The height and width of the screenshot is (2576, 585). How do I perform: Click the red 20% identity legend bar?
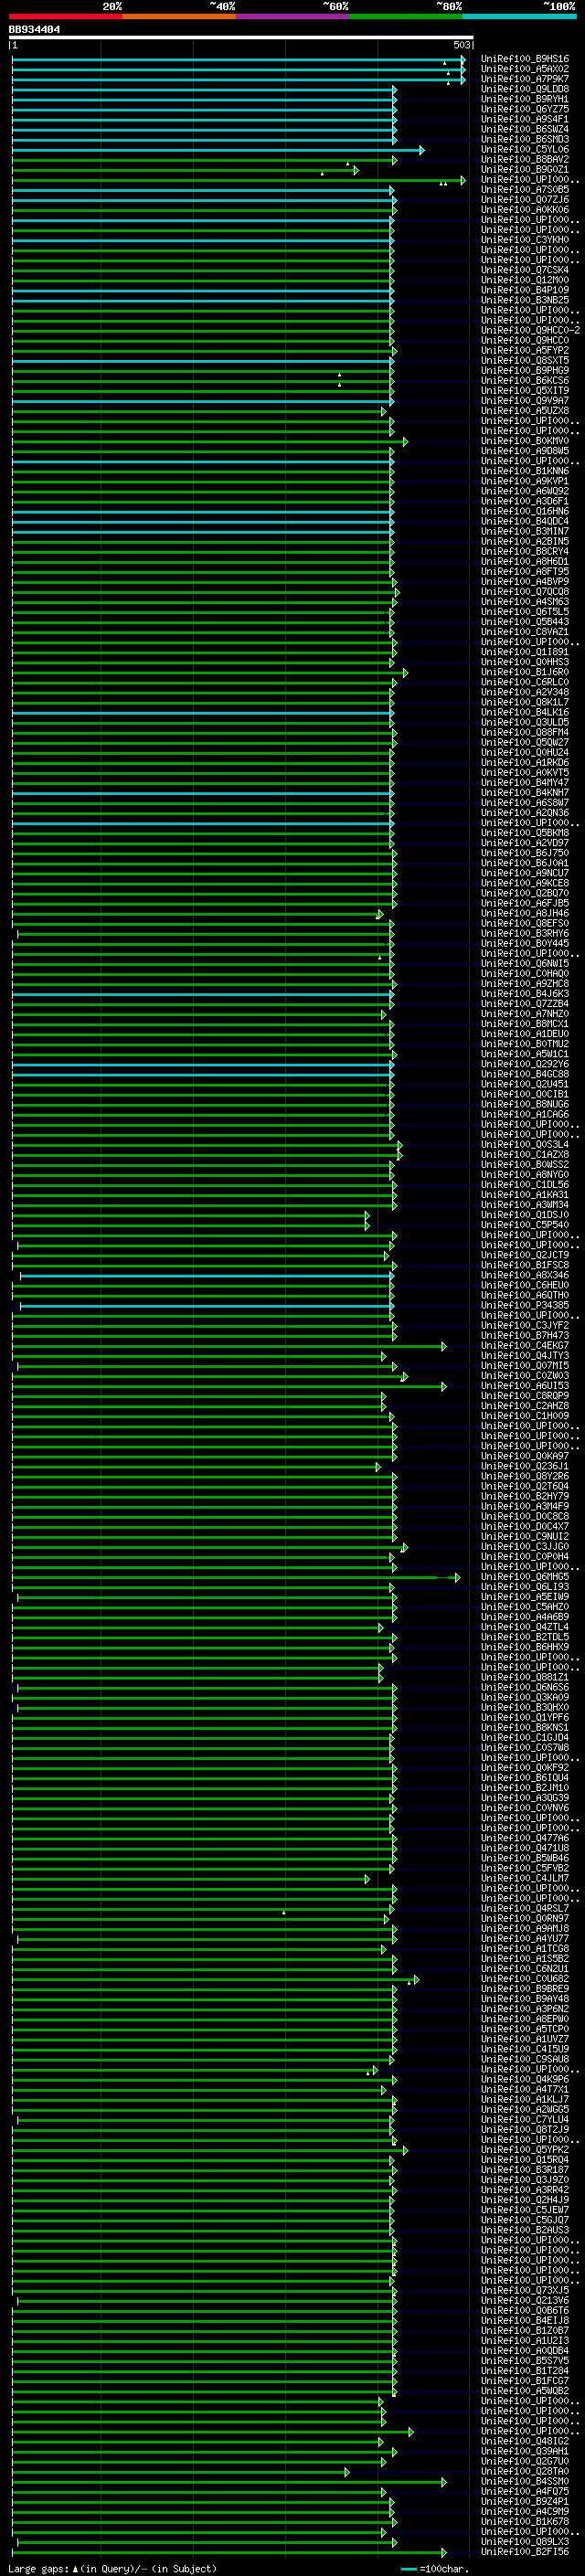(66, 16)
